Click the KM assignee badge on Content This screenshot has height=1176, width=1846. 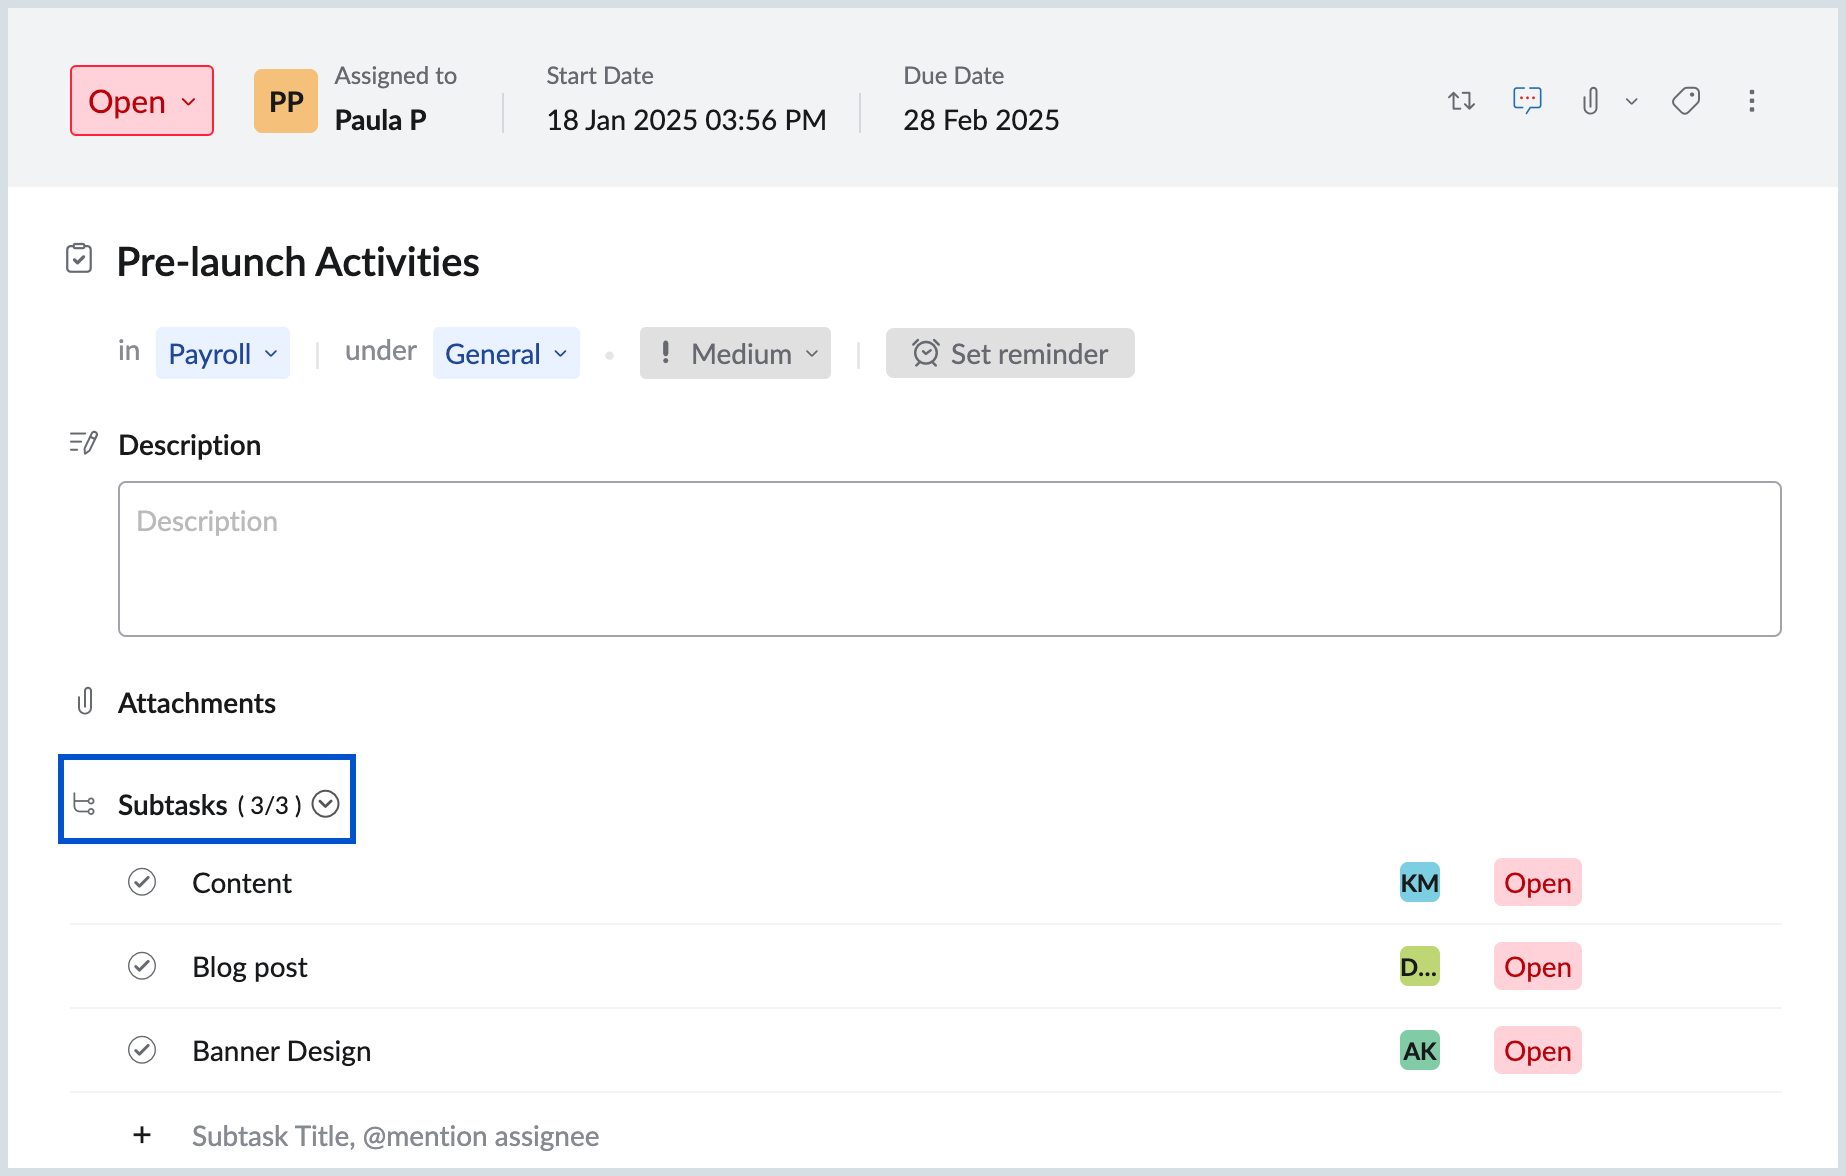[1420, 882]
